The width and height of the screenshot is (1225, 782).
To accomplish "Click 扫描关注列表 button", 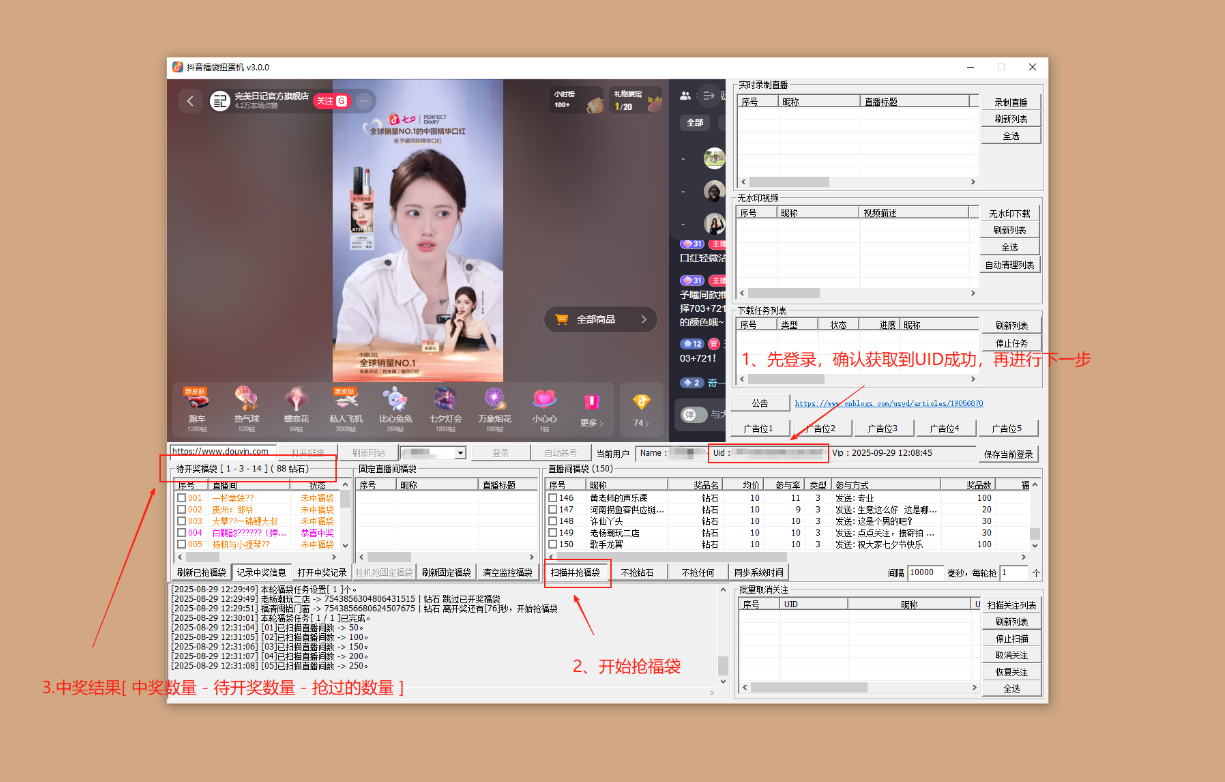I will (1010, 605).
